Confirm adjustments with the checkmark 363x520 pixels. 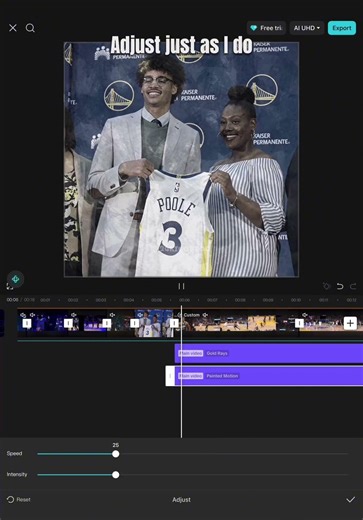[x=350, y=499]
